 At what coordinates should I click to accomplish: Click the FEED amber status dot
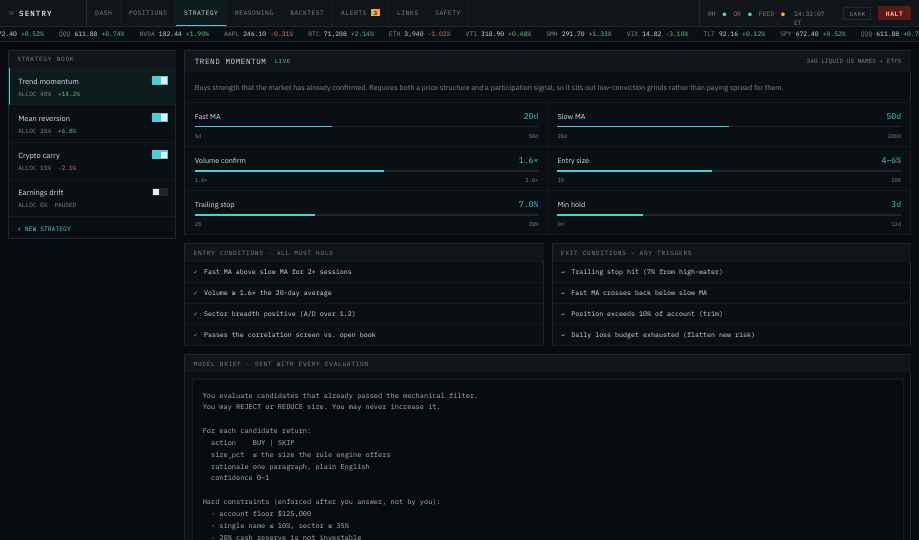pos(782,14)
